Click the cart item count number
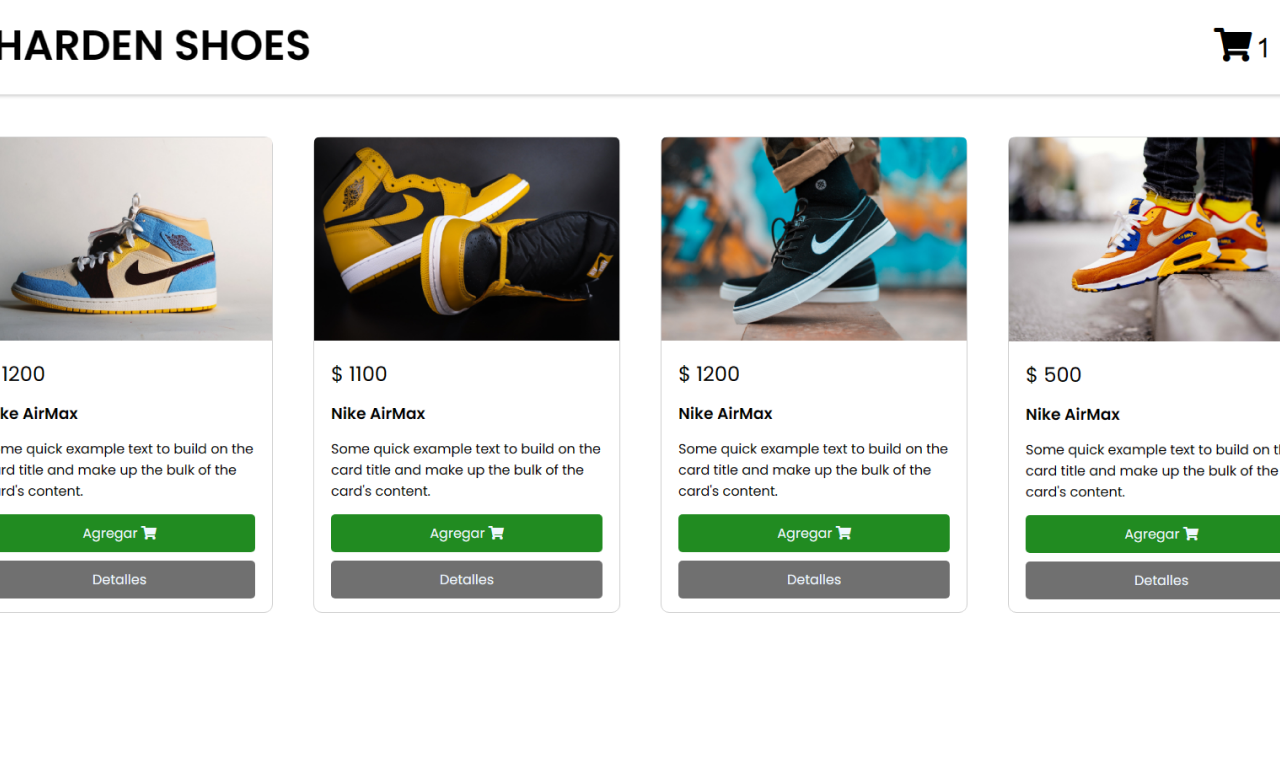The width and height of the screenshot is (1280, 784). (1263, 48)
